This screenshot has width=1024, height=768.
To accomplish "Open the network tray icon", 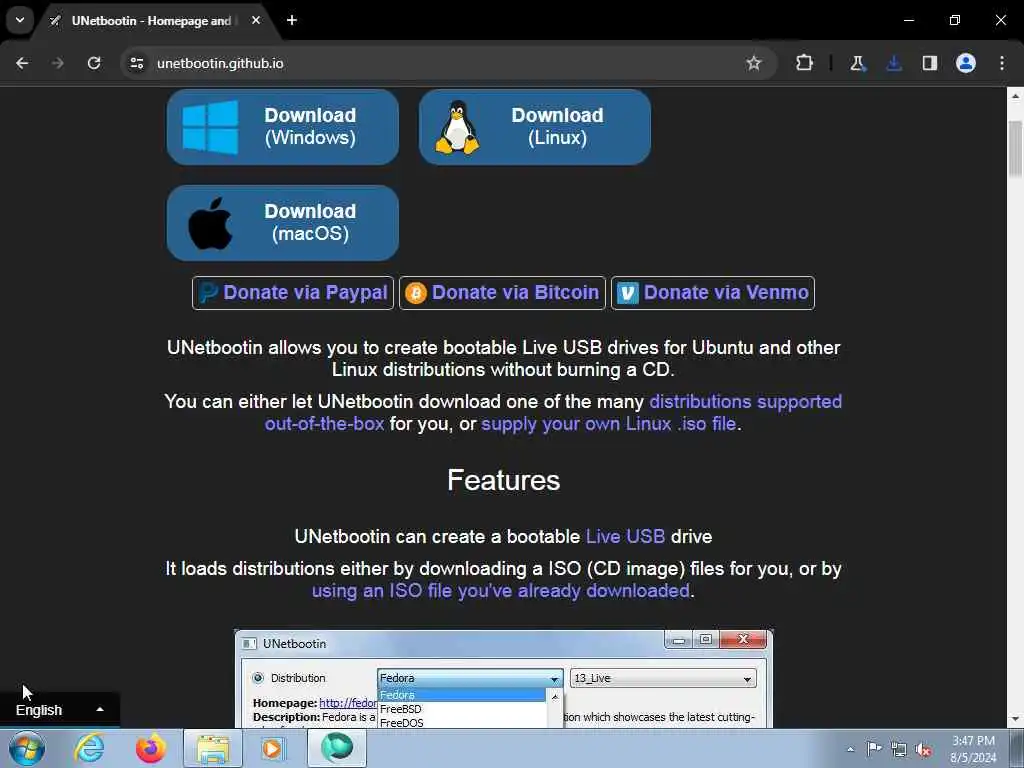I will click(899, 750).
